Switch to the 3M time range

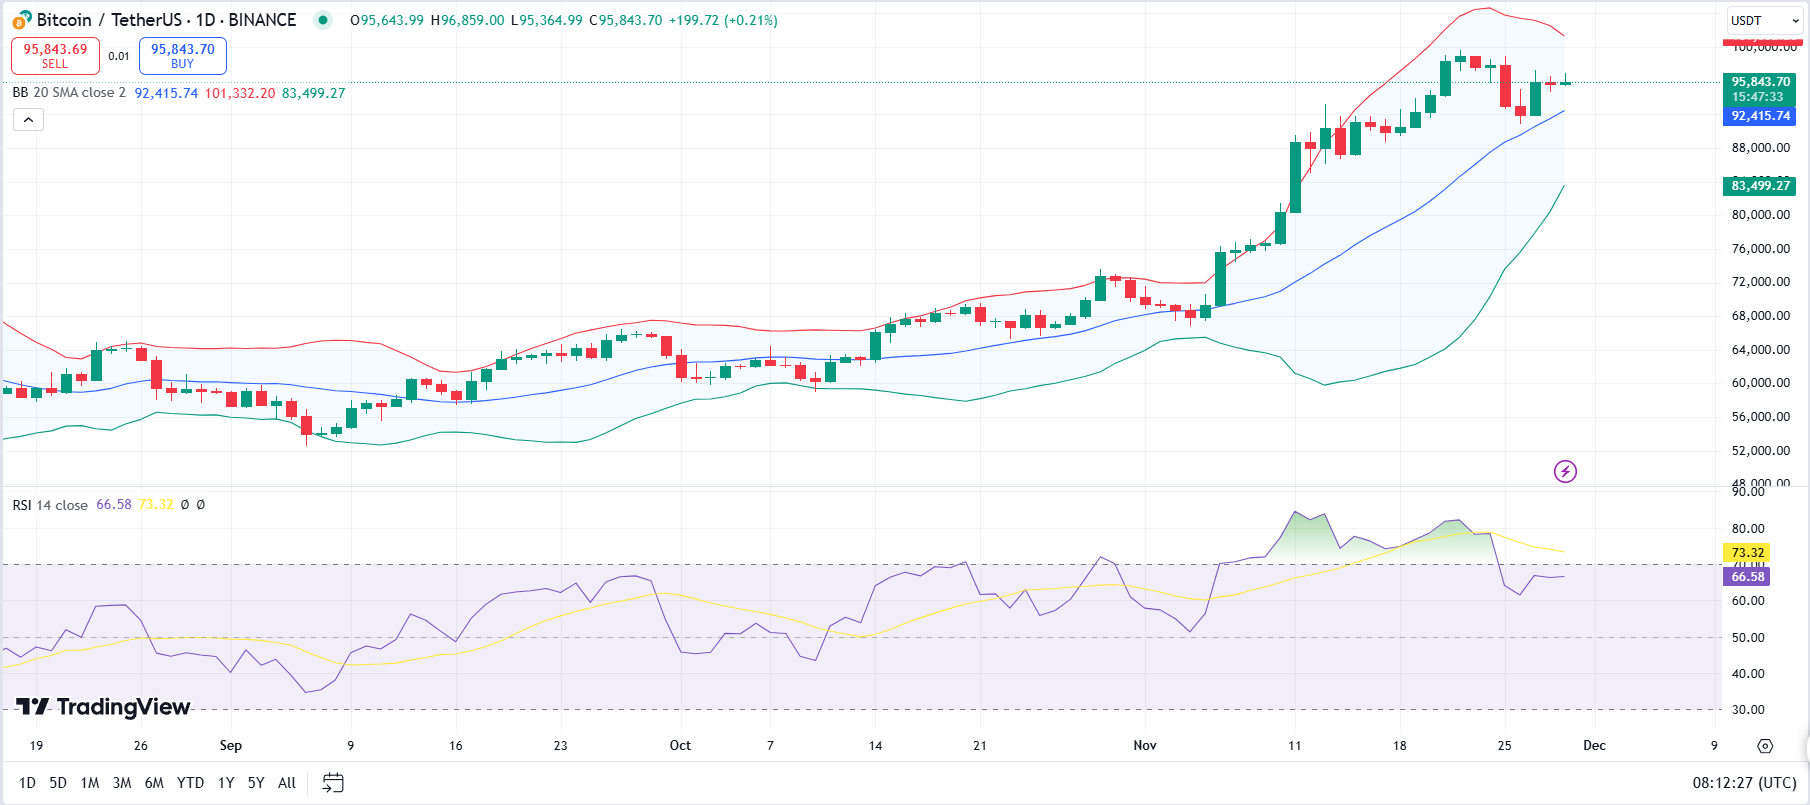pyautogui.click(x=122, y=783)
